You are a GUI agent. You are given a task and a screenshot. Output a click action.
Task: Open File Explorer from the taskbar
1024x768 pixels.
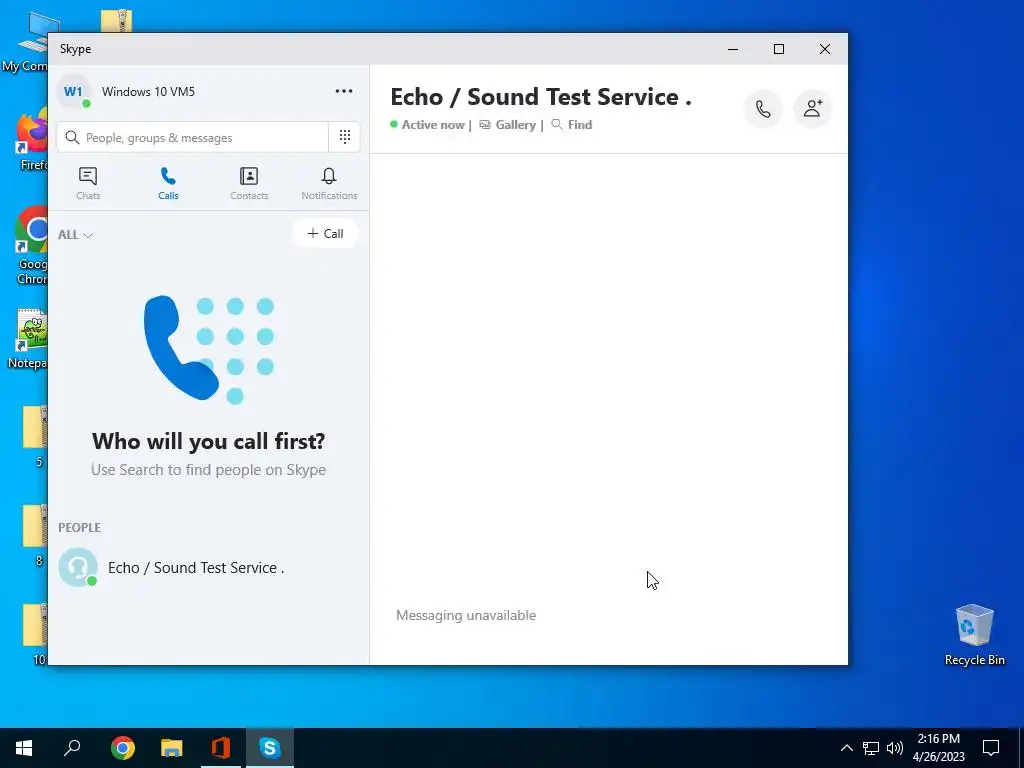tap(172, 748)
